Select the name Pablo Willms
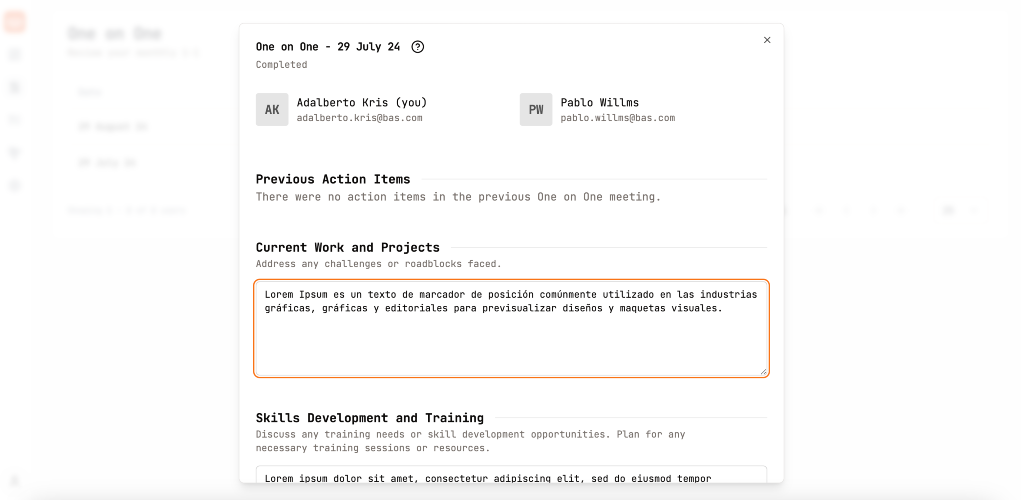 (600, 102)
